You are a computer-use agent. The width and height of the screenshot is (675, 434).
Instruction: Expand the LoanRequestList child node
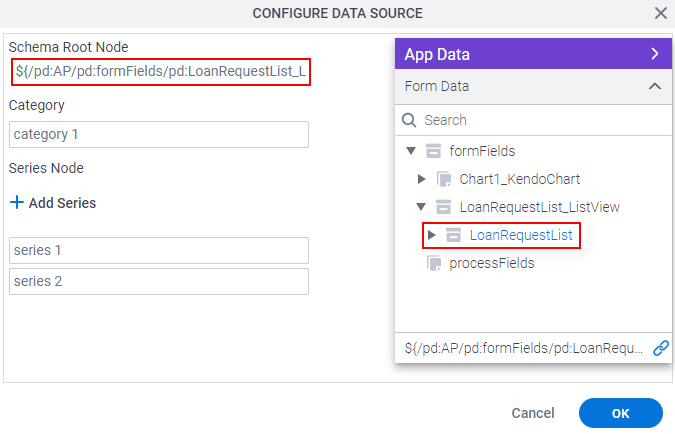tap(431, 235)
